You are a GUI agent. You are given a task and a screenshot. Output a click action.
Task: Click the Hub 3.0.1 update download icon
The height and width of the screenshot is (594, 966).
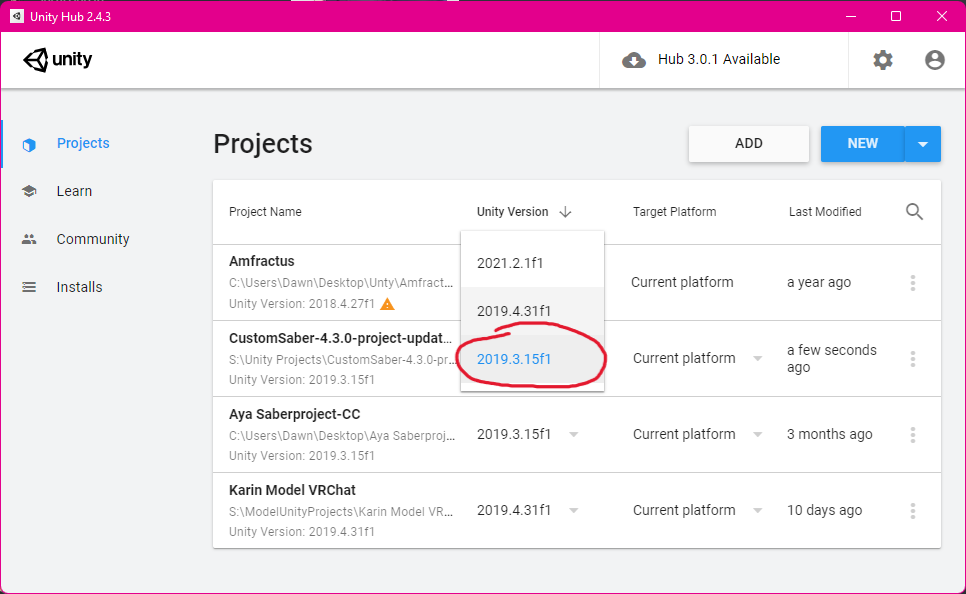click(634, 59)
